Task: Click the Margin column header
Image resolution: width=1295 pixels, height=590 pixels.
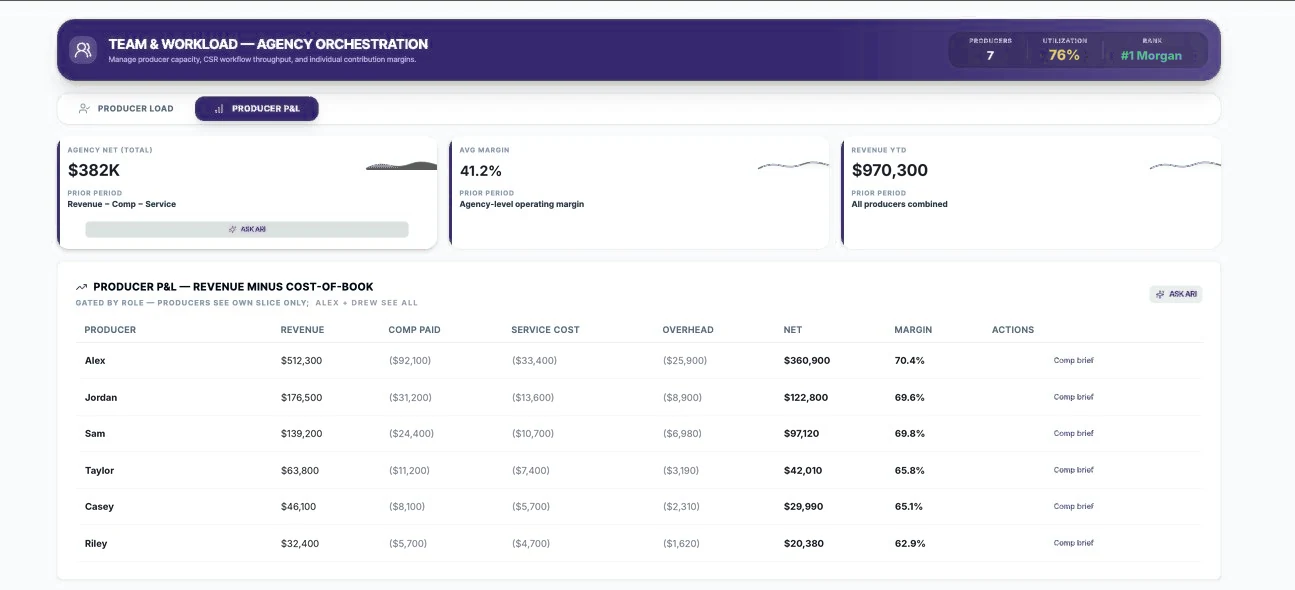Action: [913, 330]
